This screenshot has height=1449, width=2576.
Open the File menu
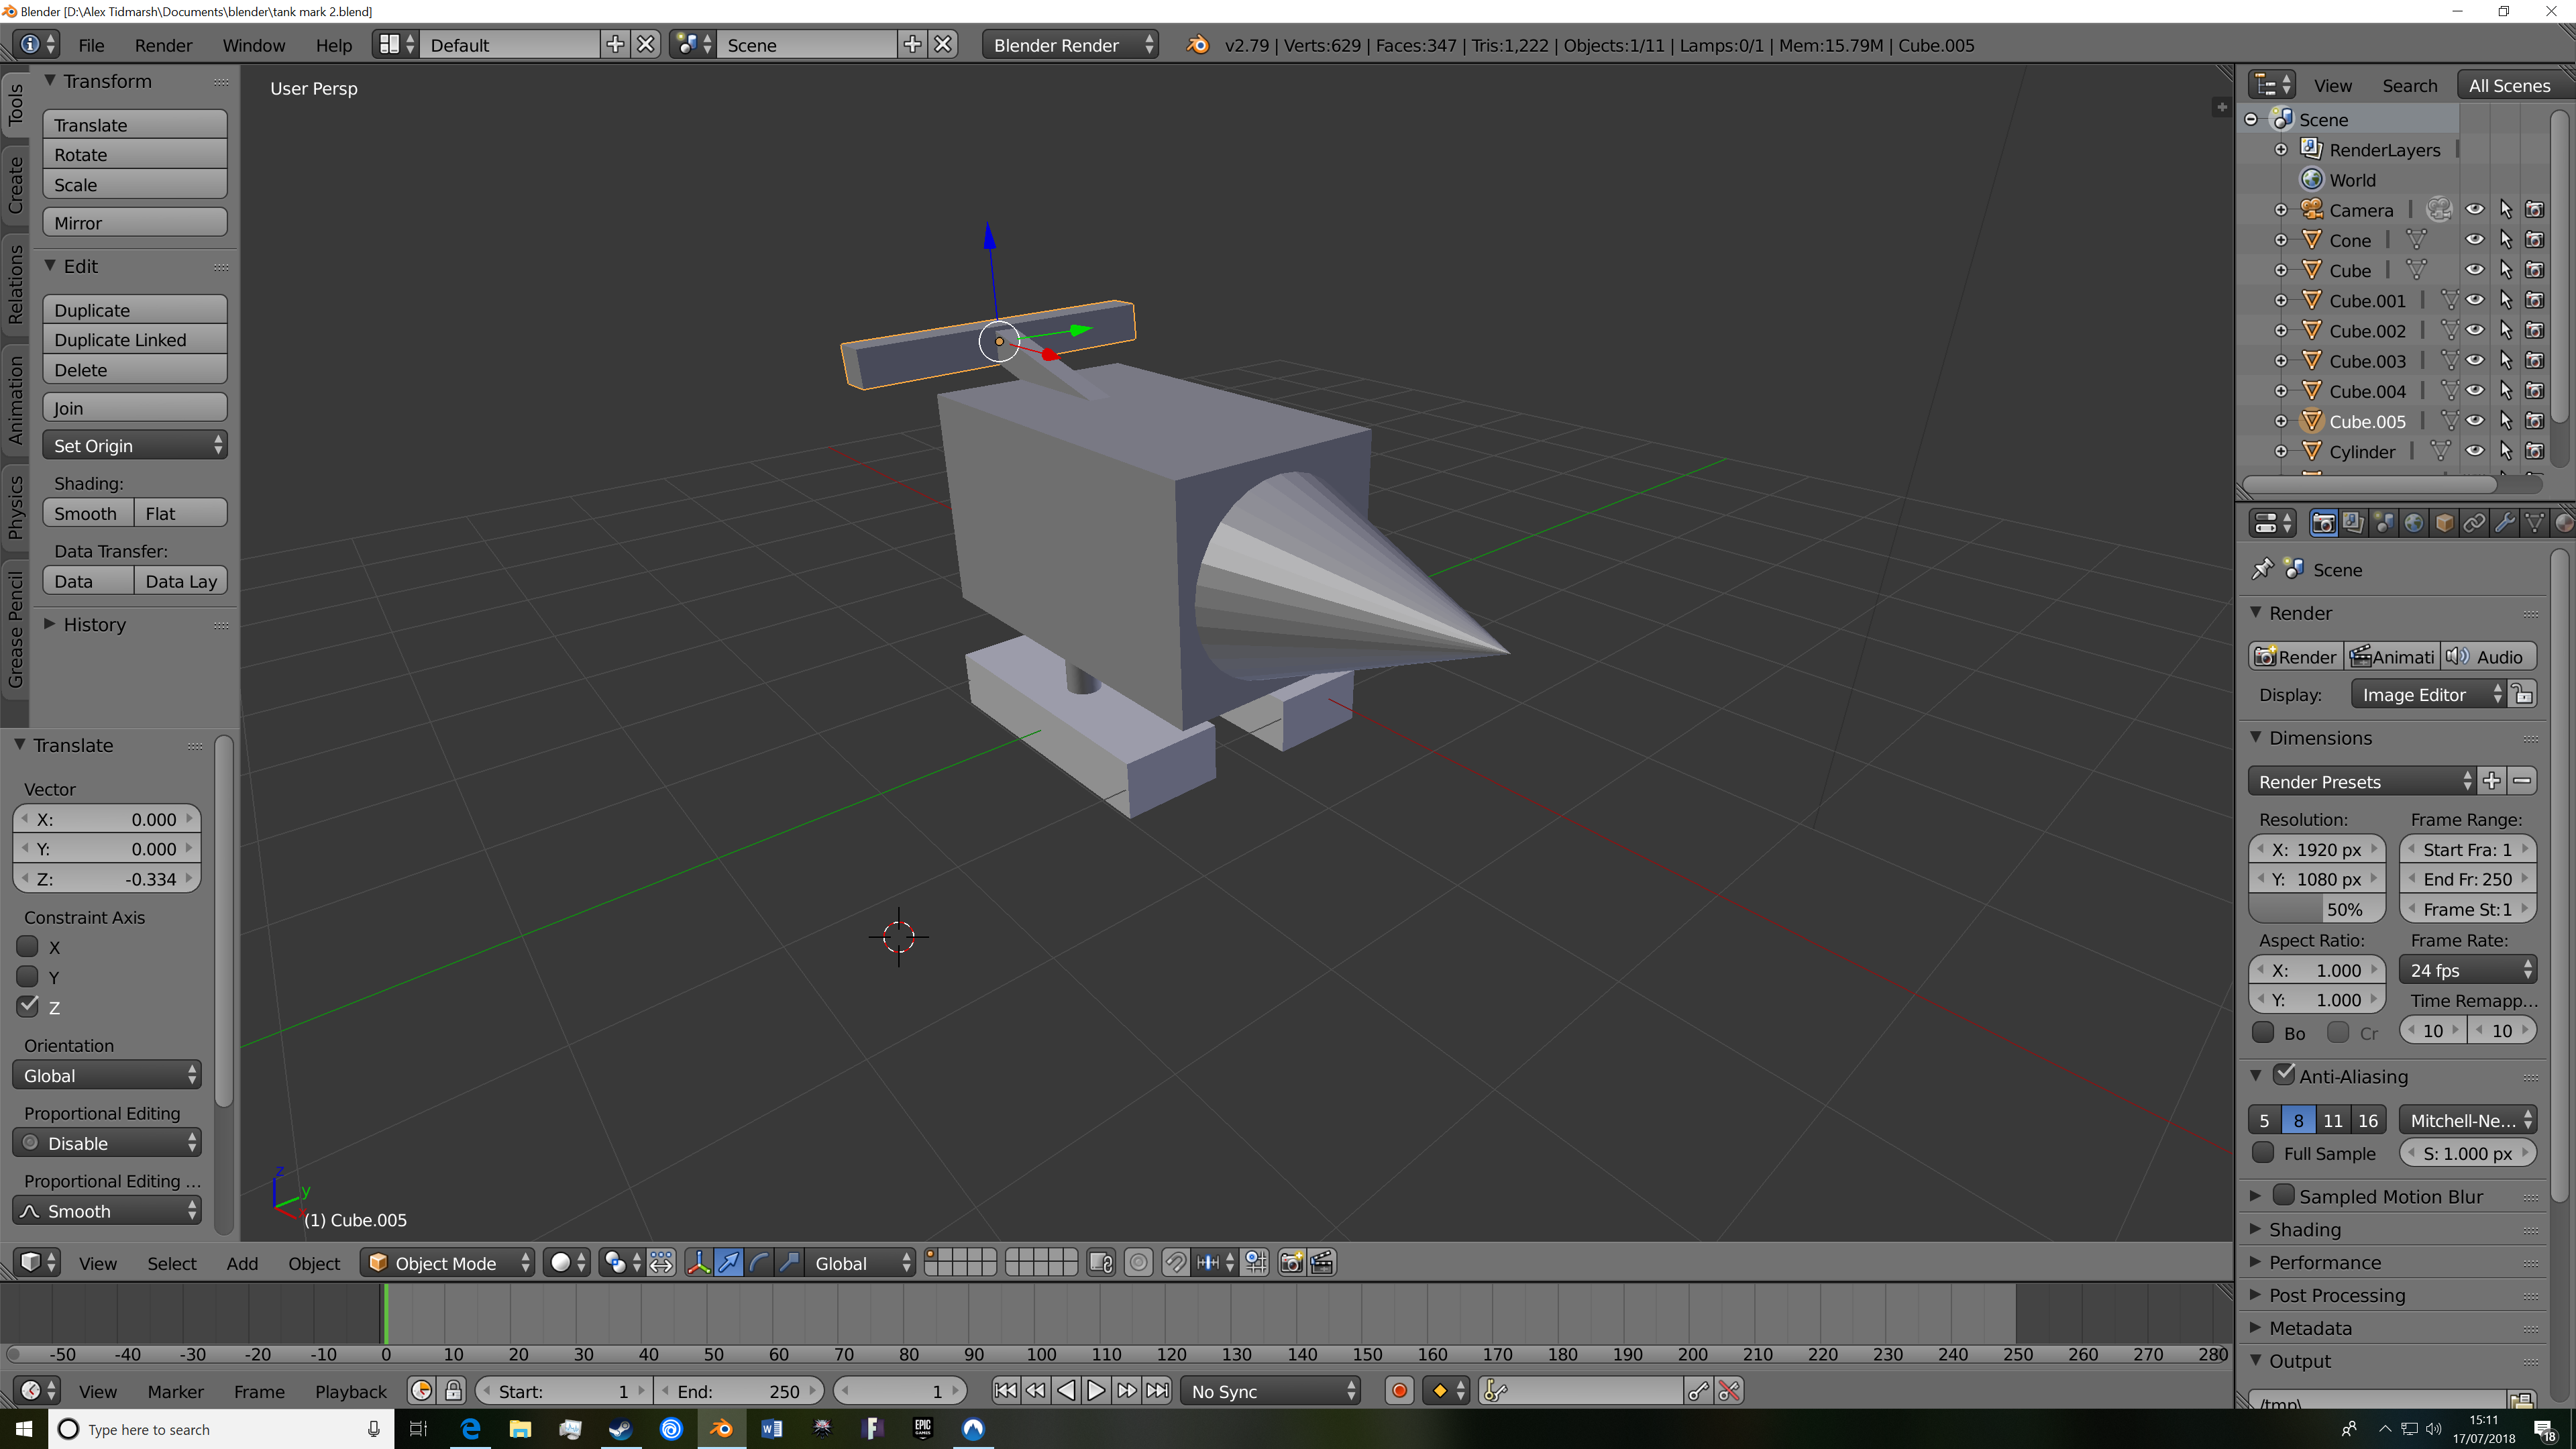pyautogui.click(x=91, y=45)
